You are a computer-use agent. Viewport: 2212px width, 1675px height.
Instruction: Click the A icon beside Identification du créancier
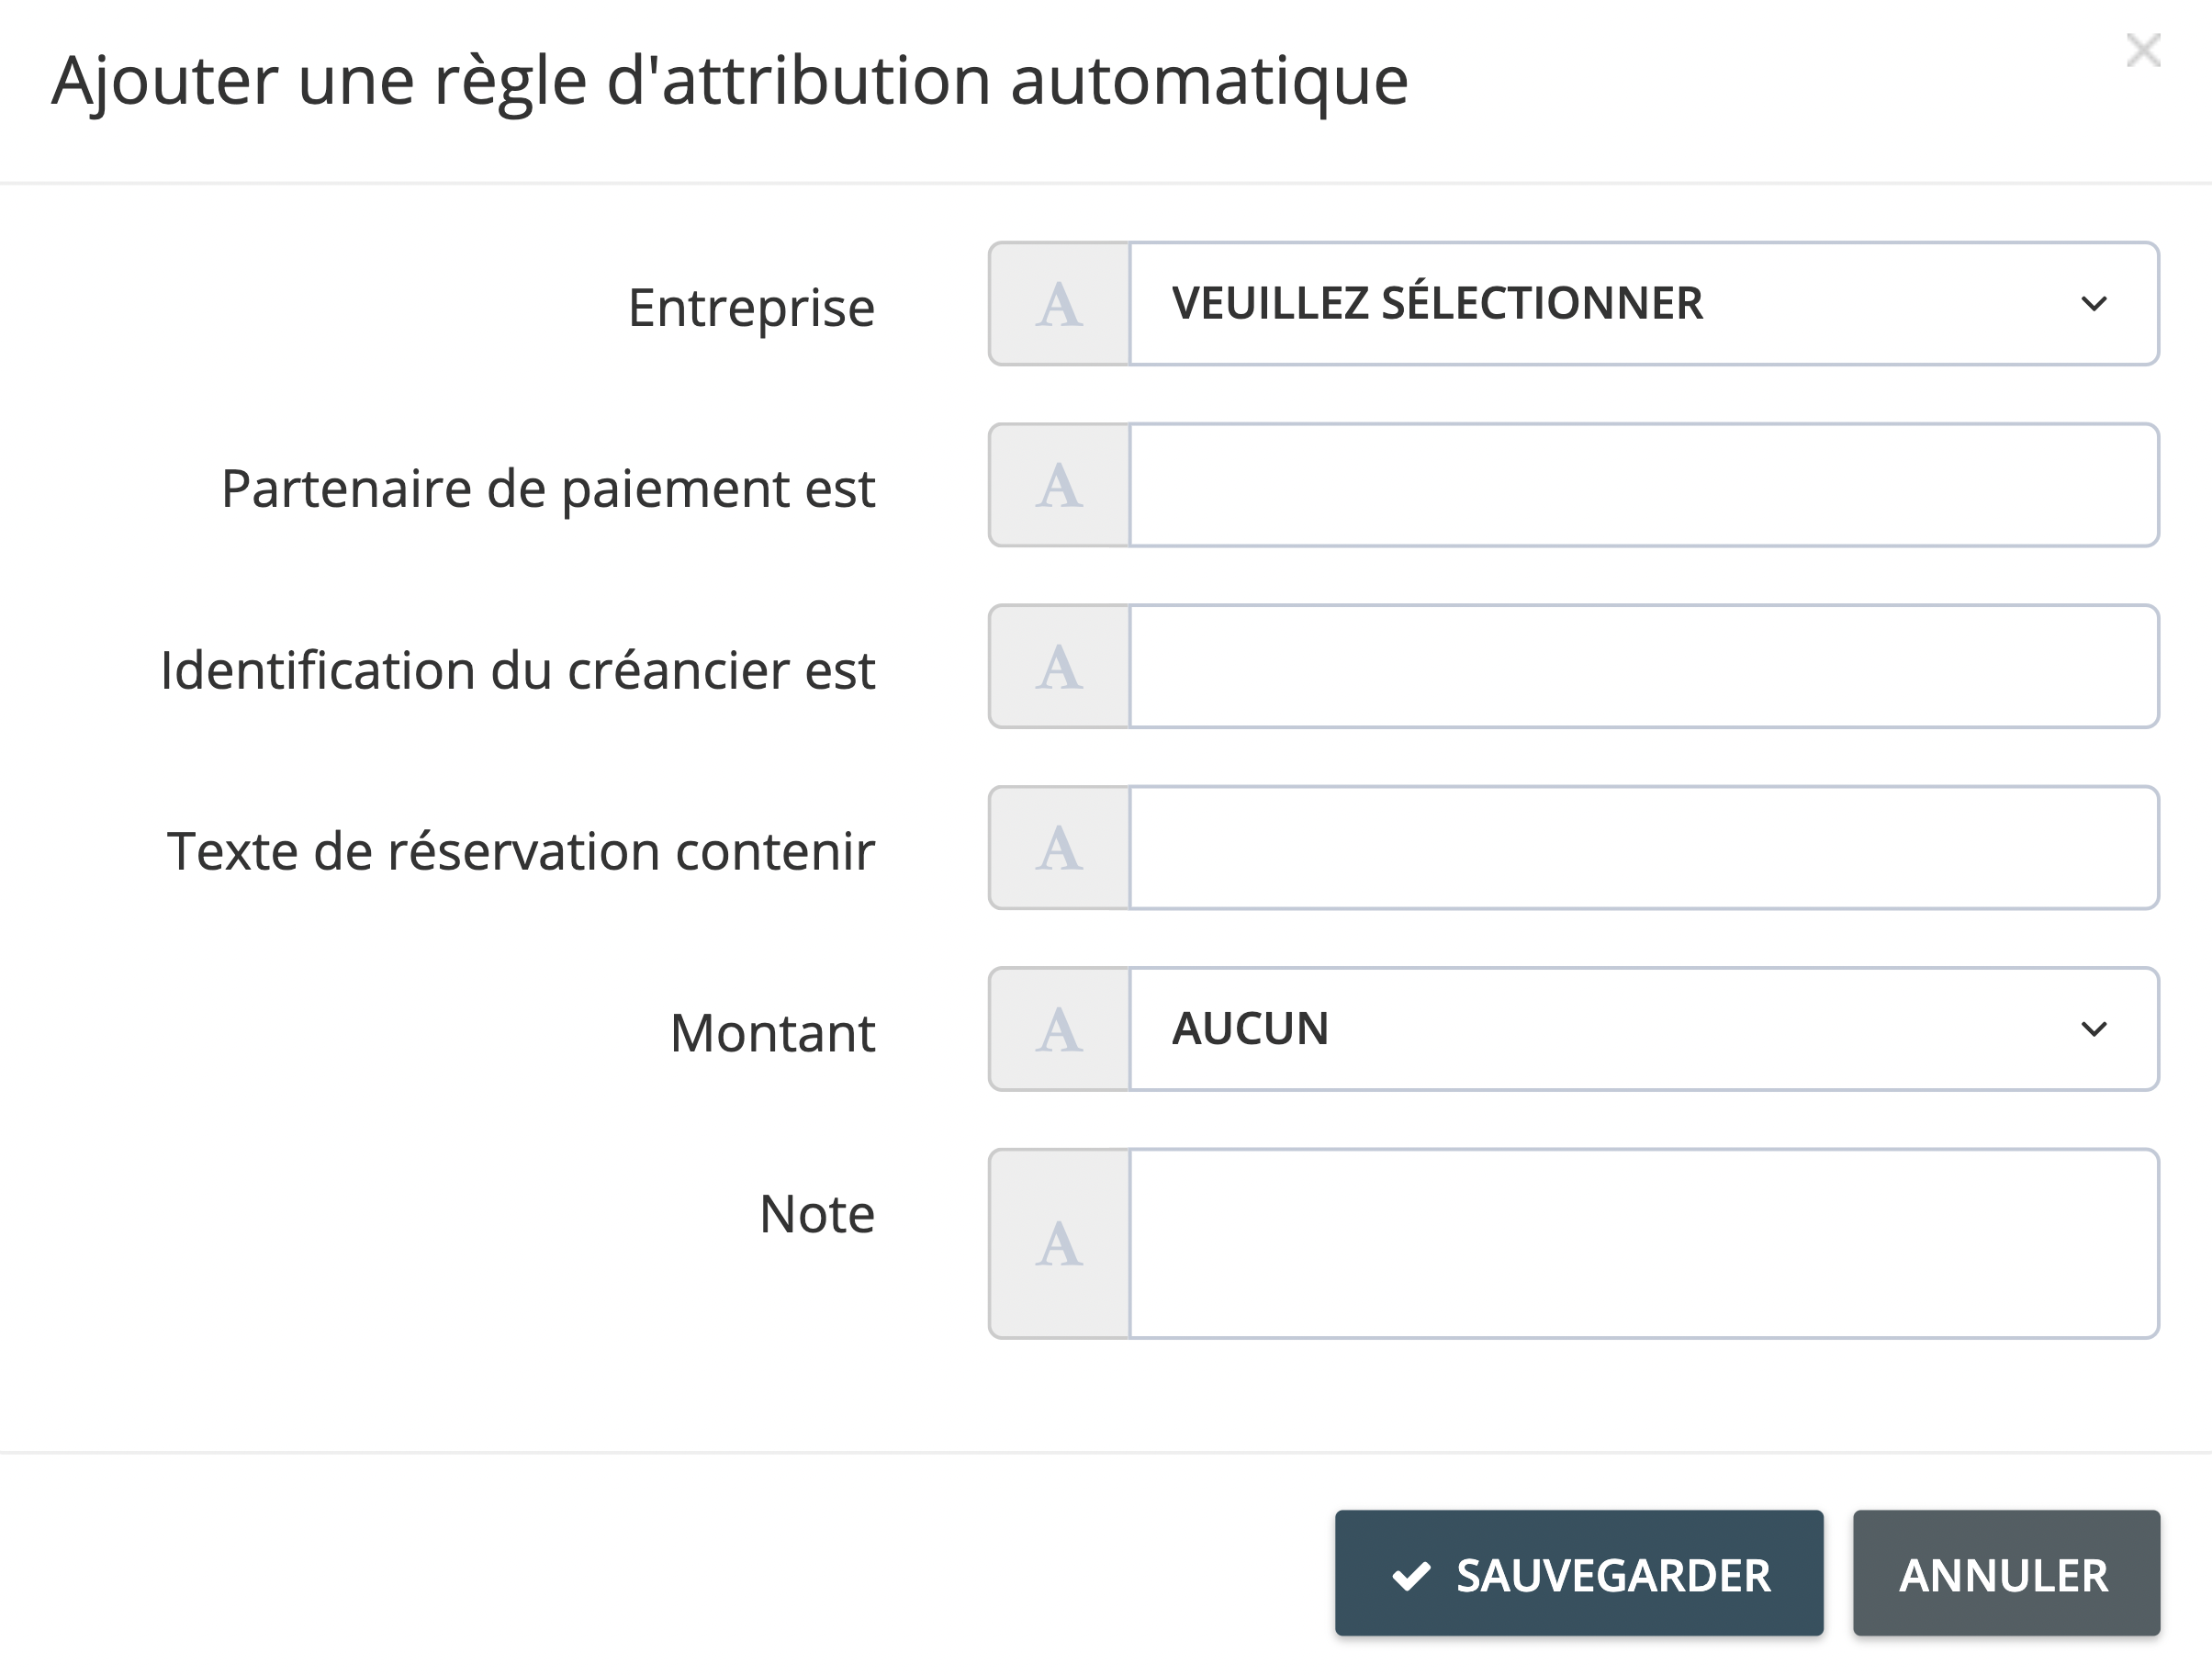(x=1059, y=667)
